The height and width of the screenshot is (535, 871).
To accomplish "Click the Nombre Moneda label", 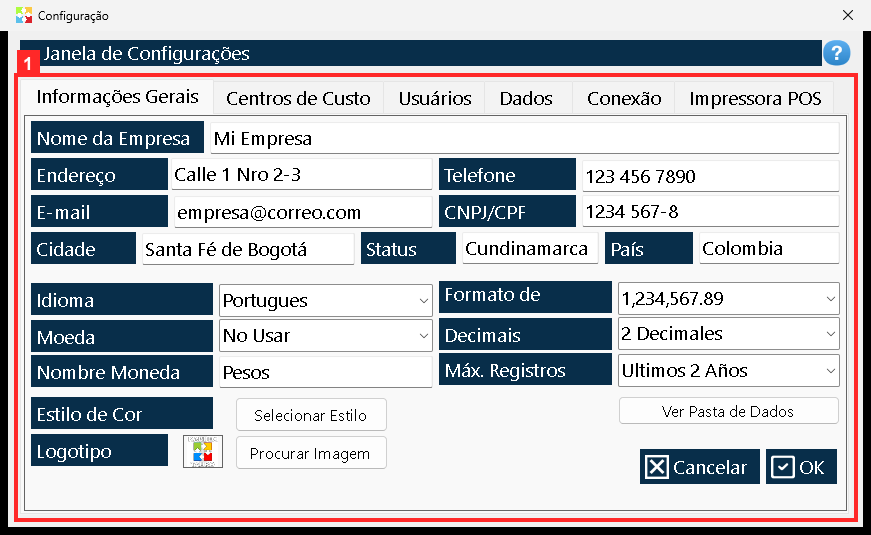I will coord(122,372).
